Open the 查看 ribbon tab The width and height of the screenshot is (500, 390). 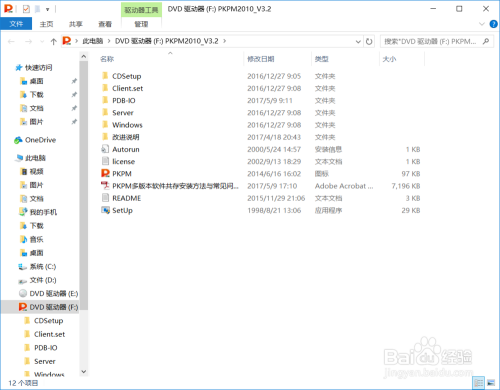[105, 24]
